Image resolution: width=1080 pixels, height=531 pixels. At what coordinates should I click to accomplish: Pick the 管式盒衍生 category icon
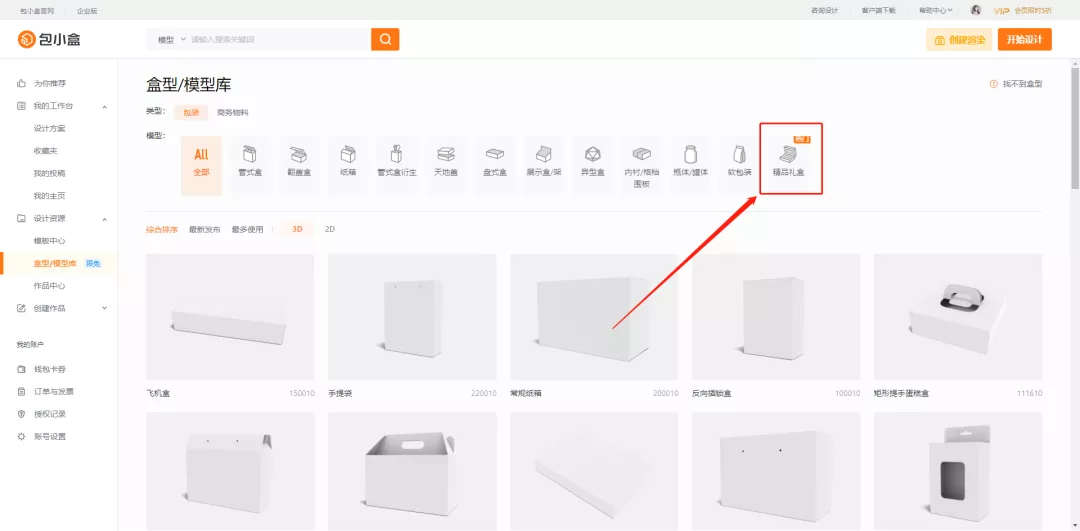[397, 154]
